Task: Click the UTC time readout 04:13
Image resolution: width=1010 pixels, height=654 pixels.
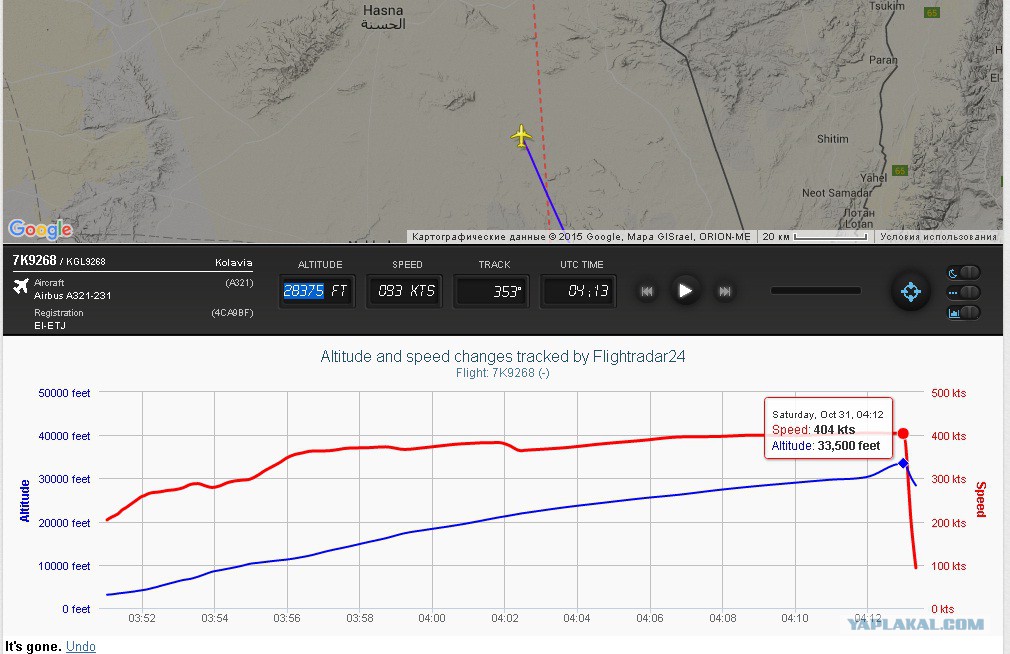Action: (578, 291)
